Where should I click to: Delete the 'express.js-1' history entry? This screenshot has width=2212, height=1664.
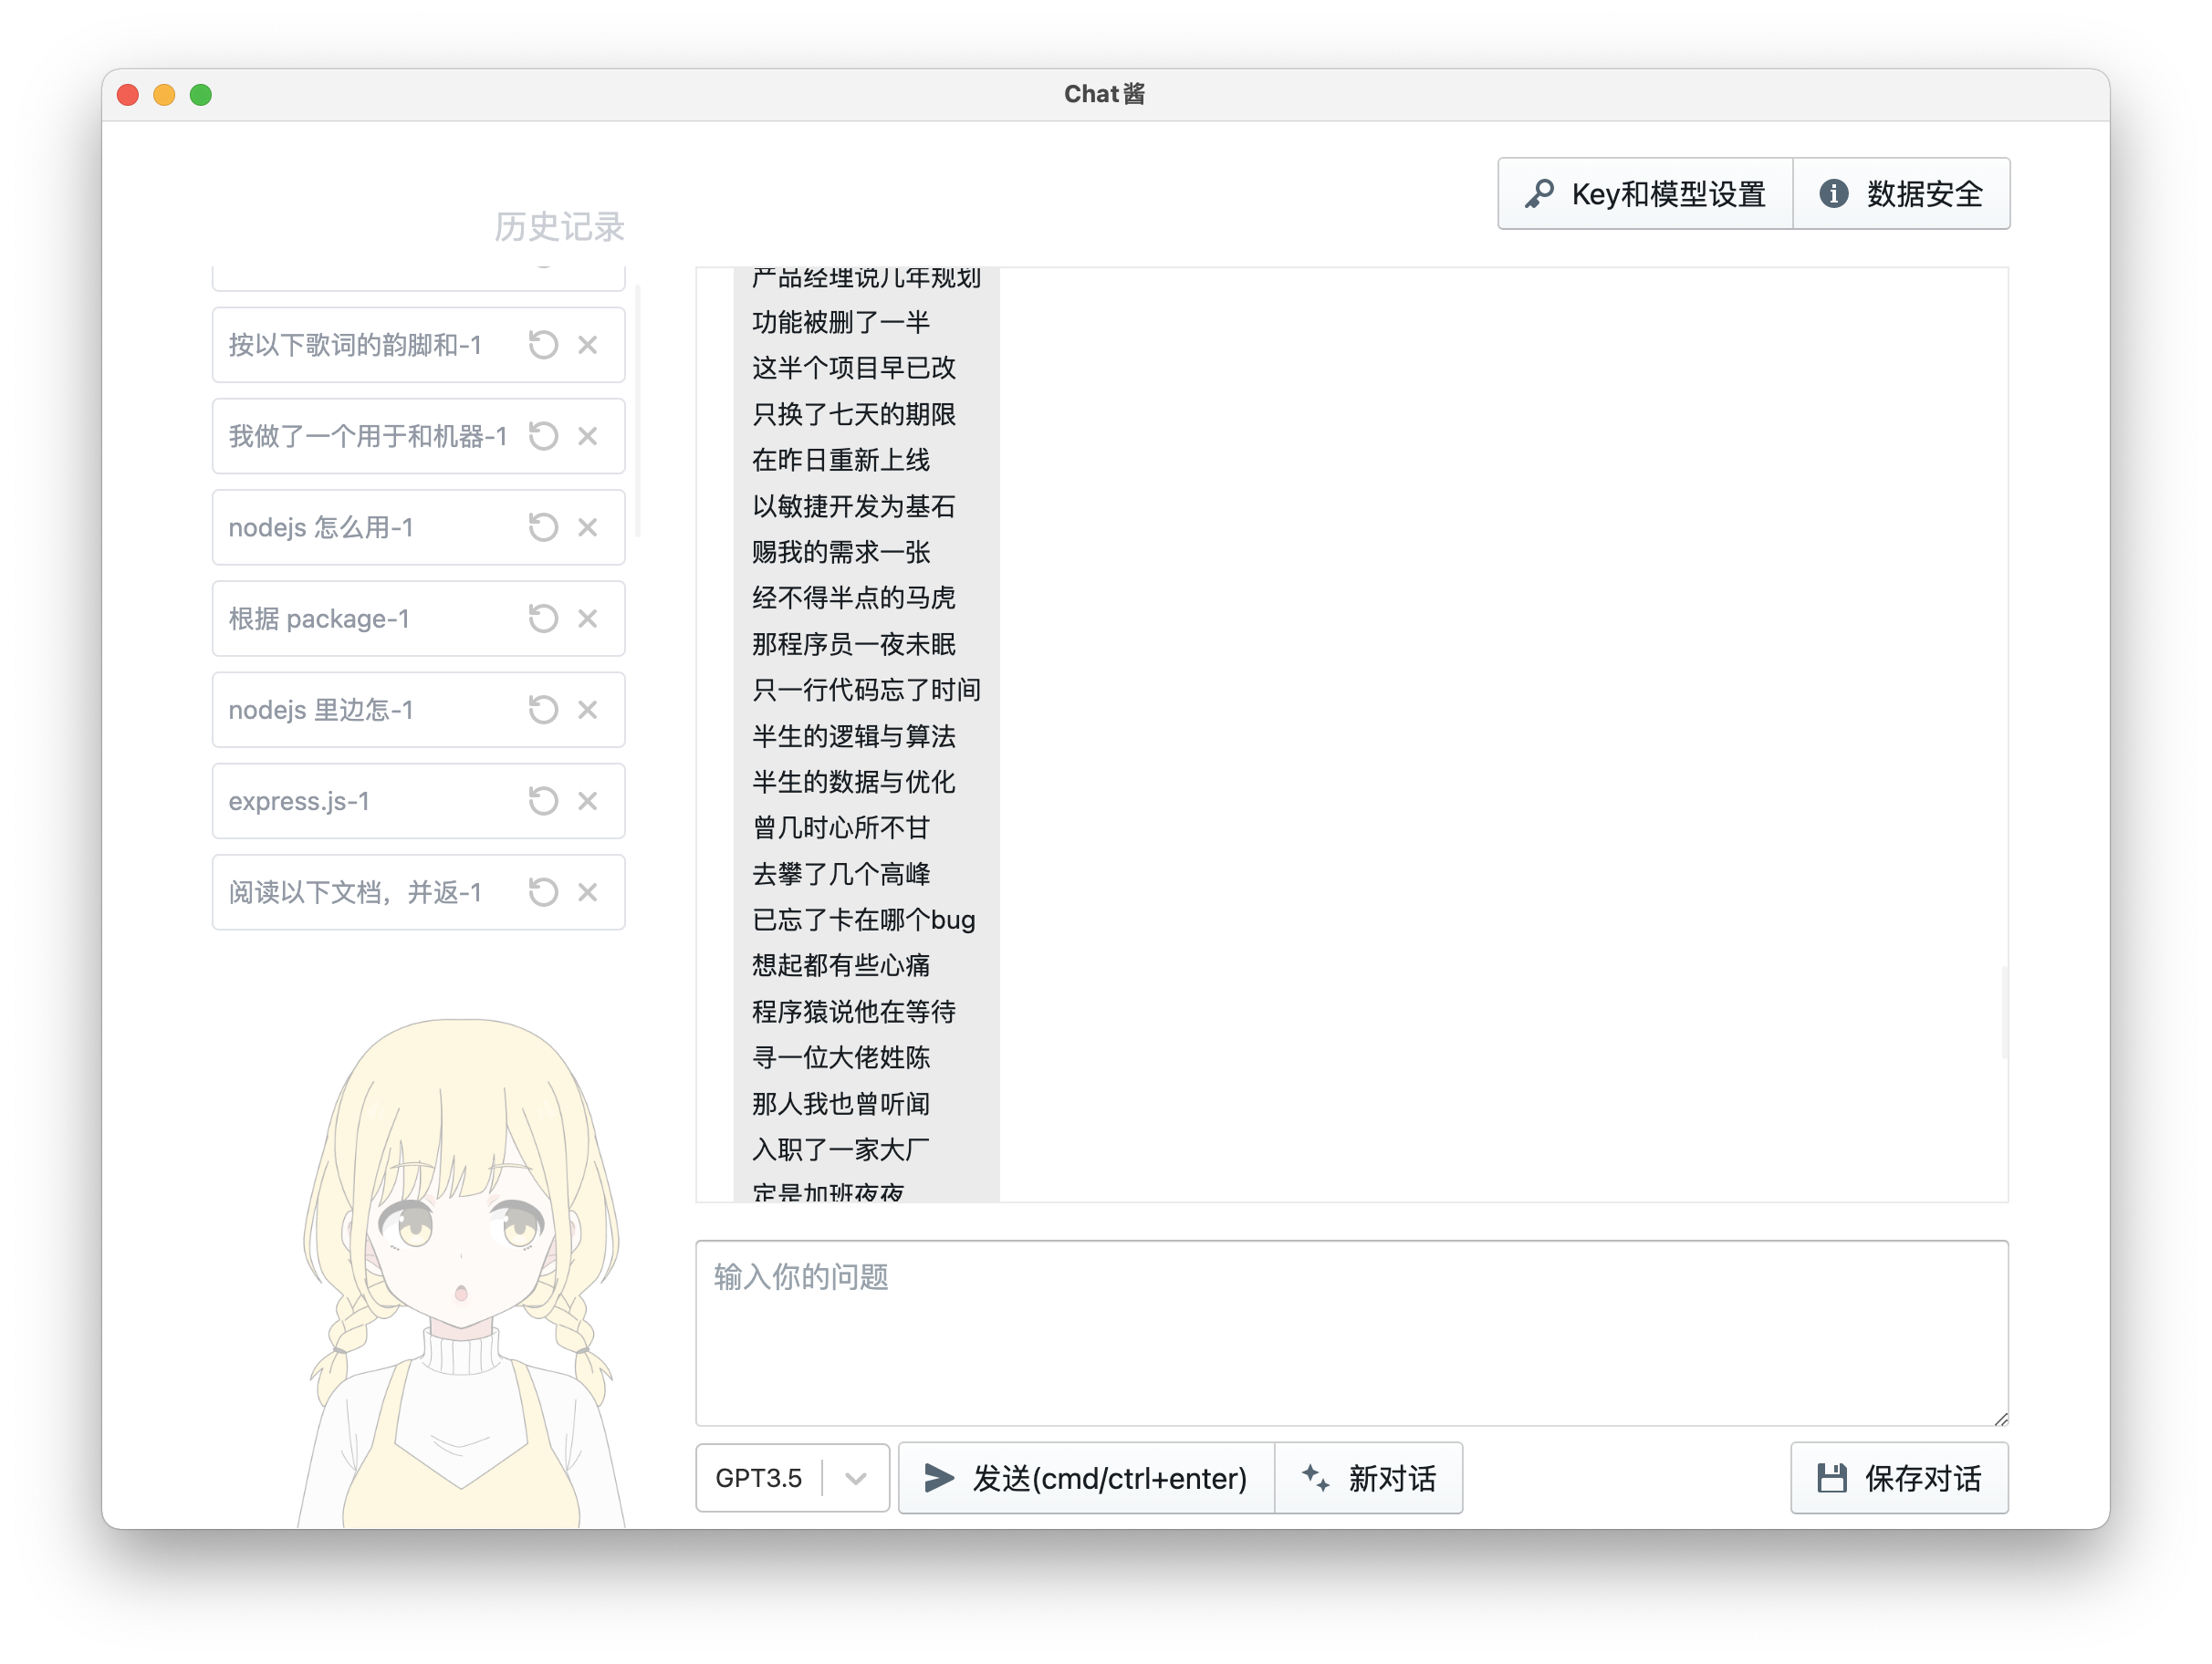coord(588,801)
